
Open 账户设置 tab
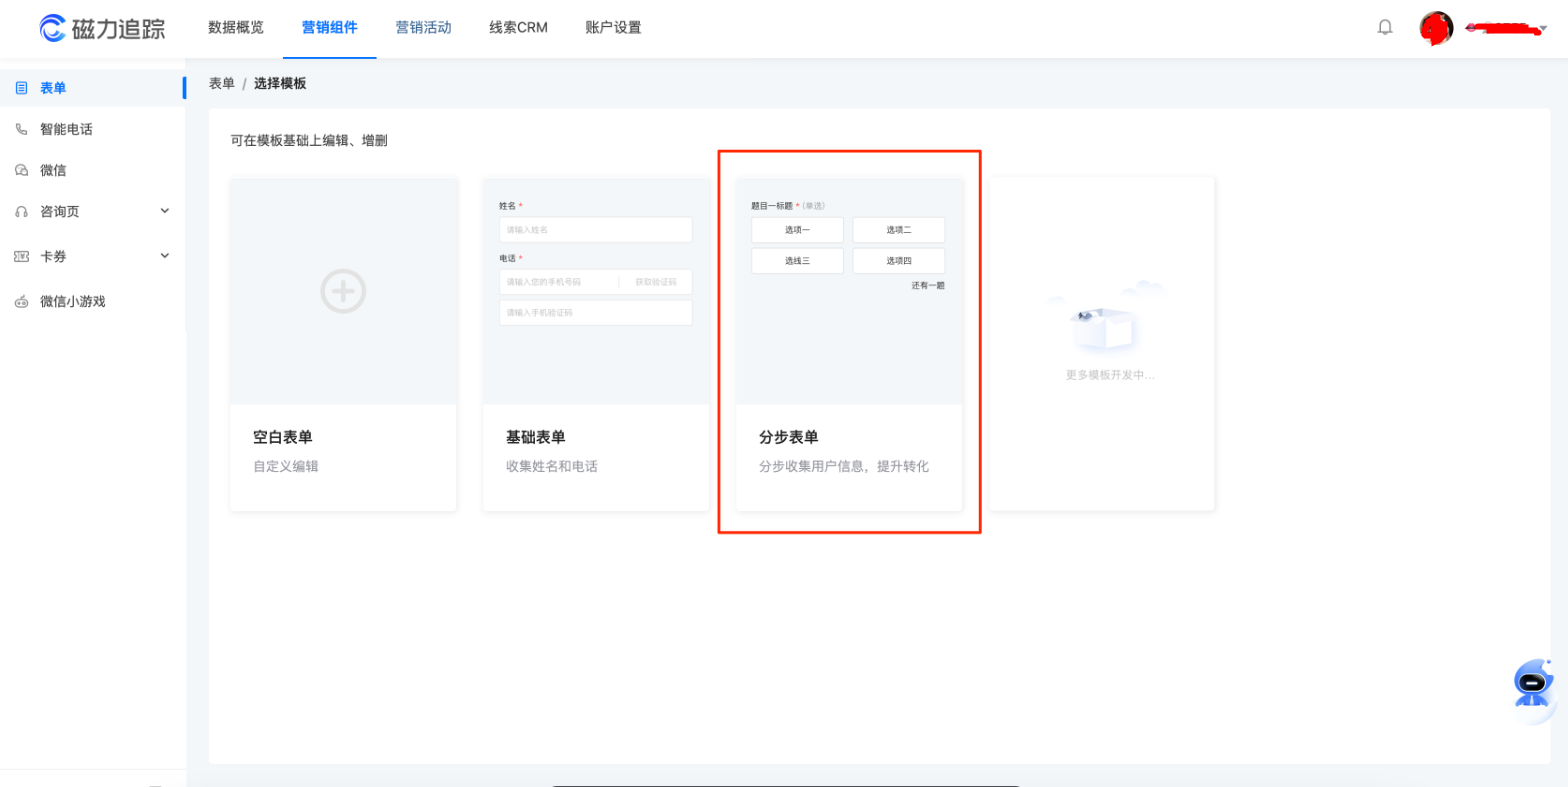pyautogui.click(x=613, y=28)
